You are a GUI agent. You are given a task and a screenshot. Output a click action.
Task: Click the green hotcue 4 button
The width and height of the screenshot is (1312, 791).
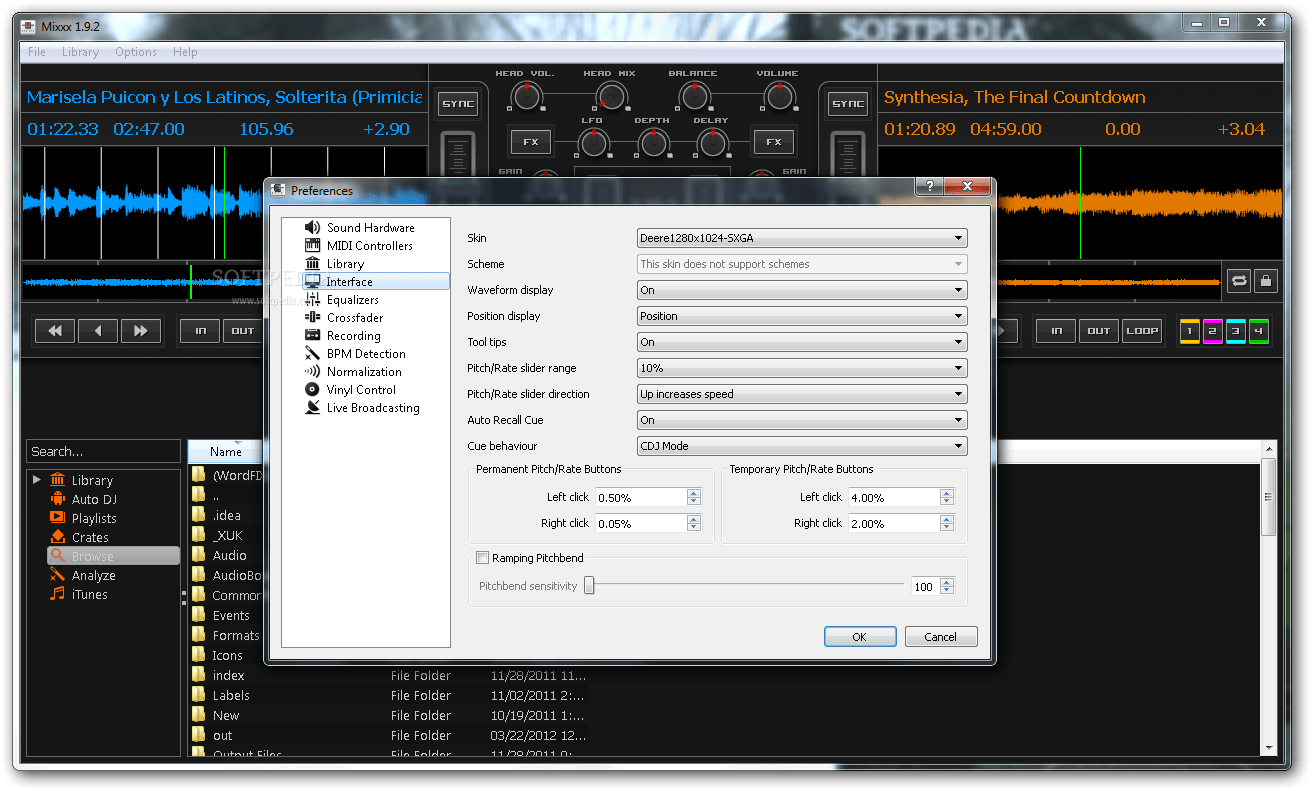[x=1258, y=331]
